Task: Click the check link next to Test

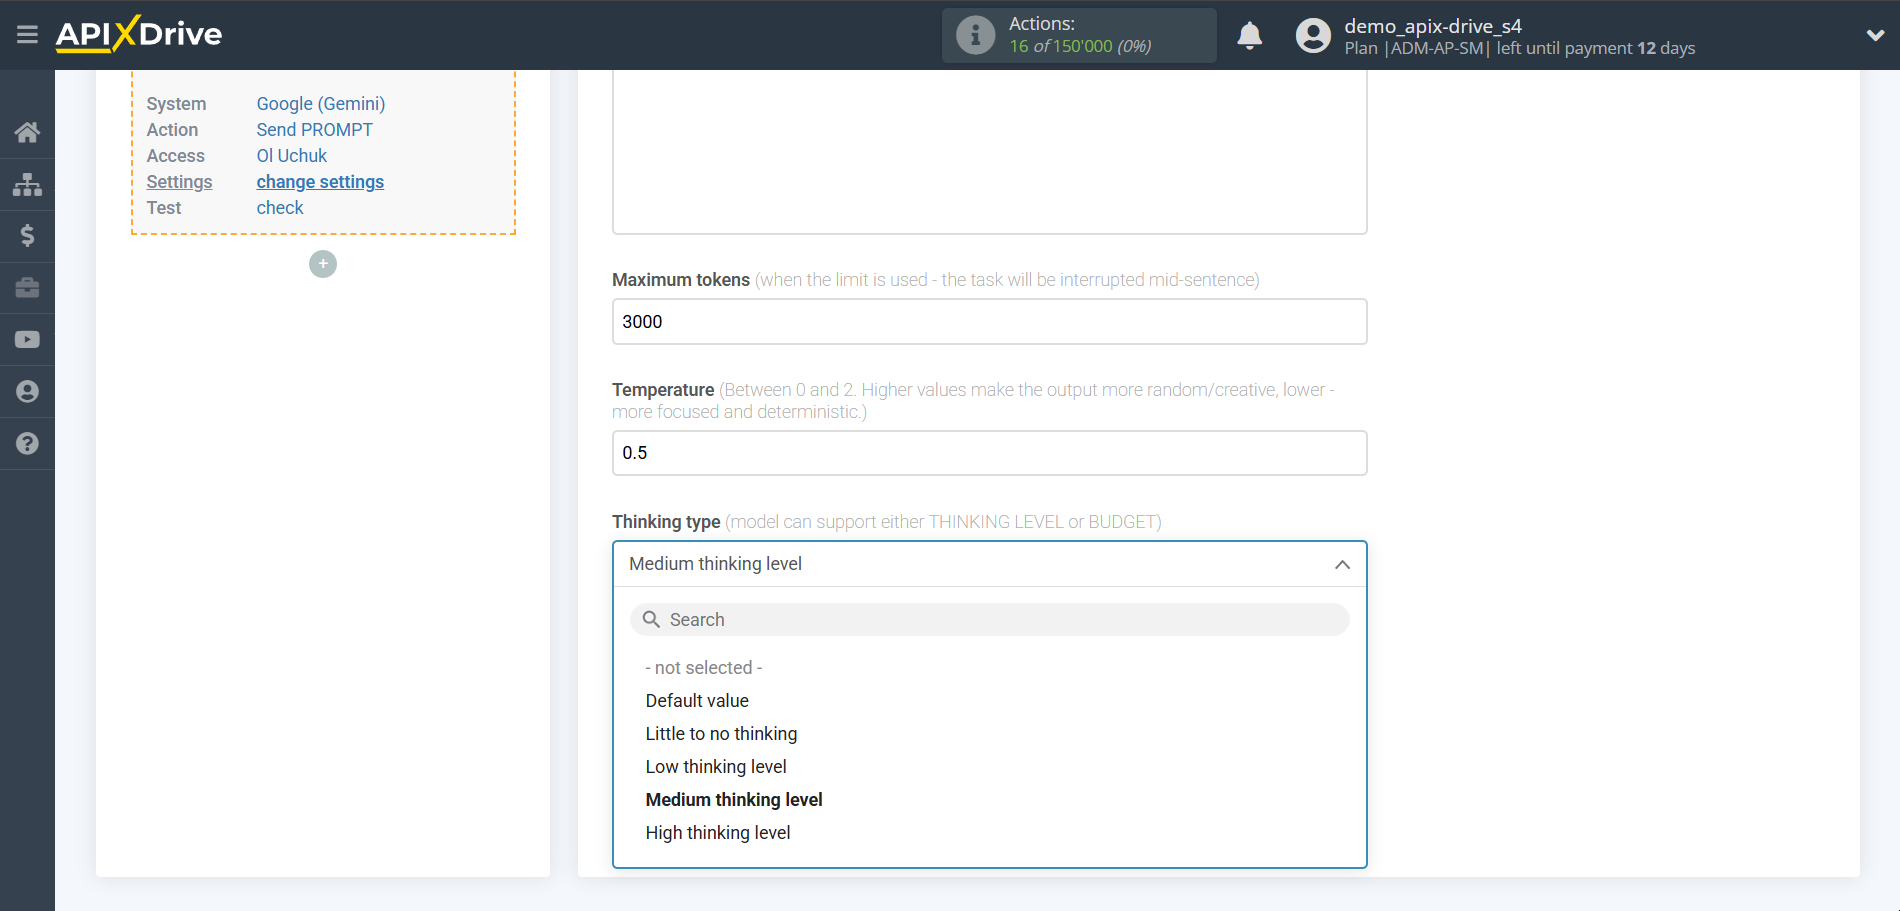Action: point(280,207)
